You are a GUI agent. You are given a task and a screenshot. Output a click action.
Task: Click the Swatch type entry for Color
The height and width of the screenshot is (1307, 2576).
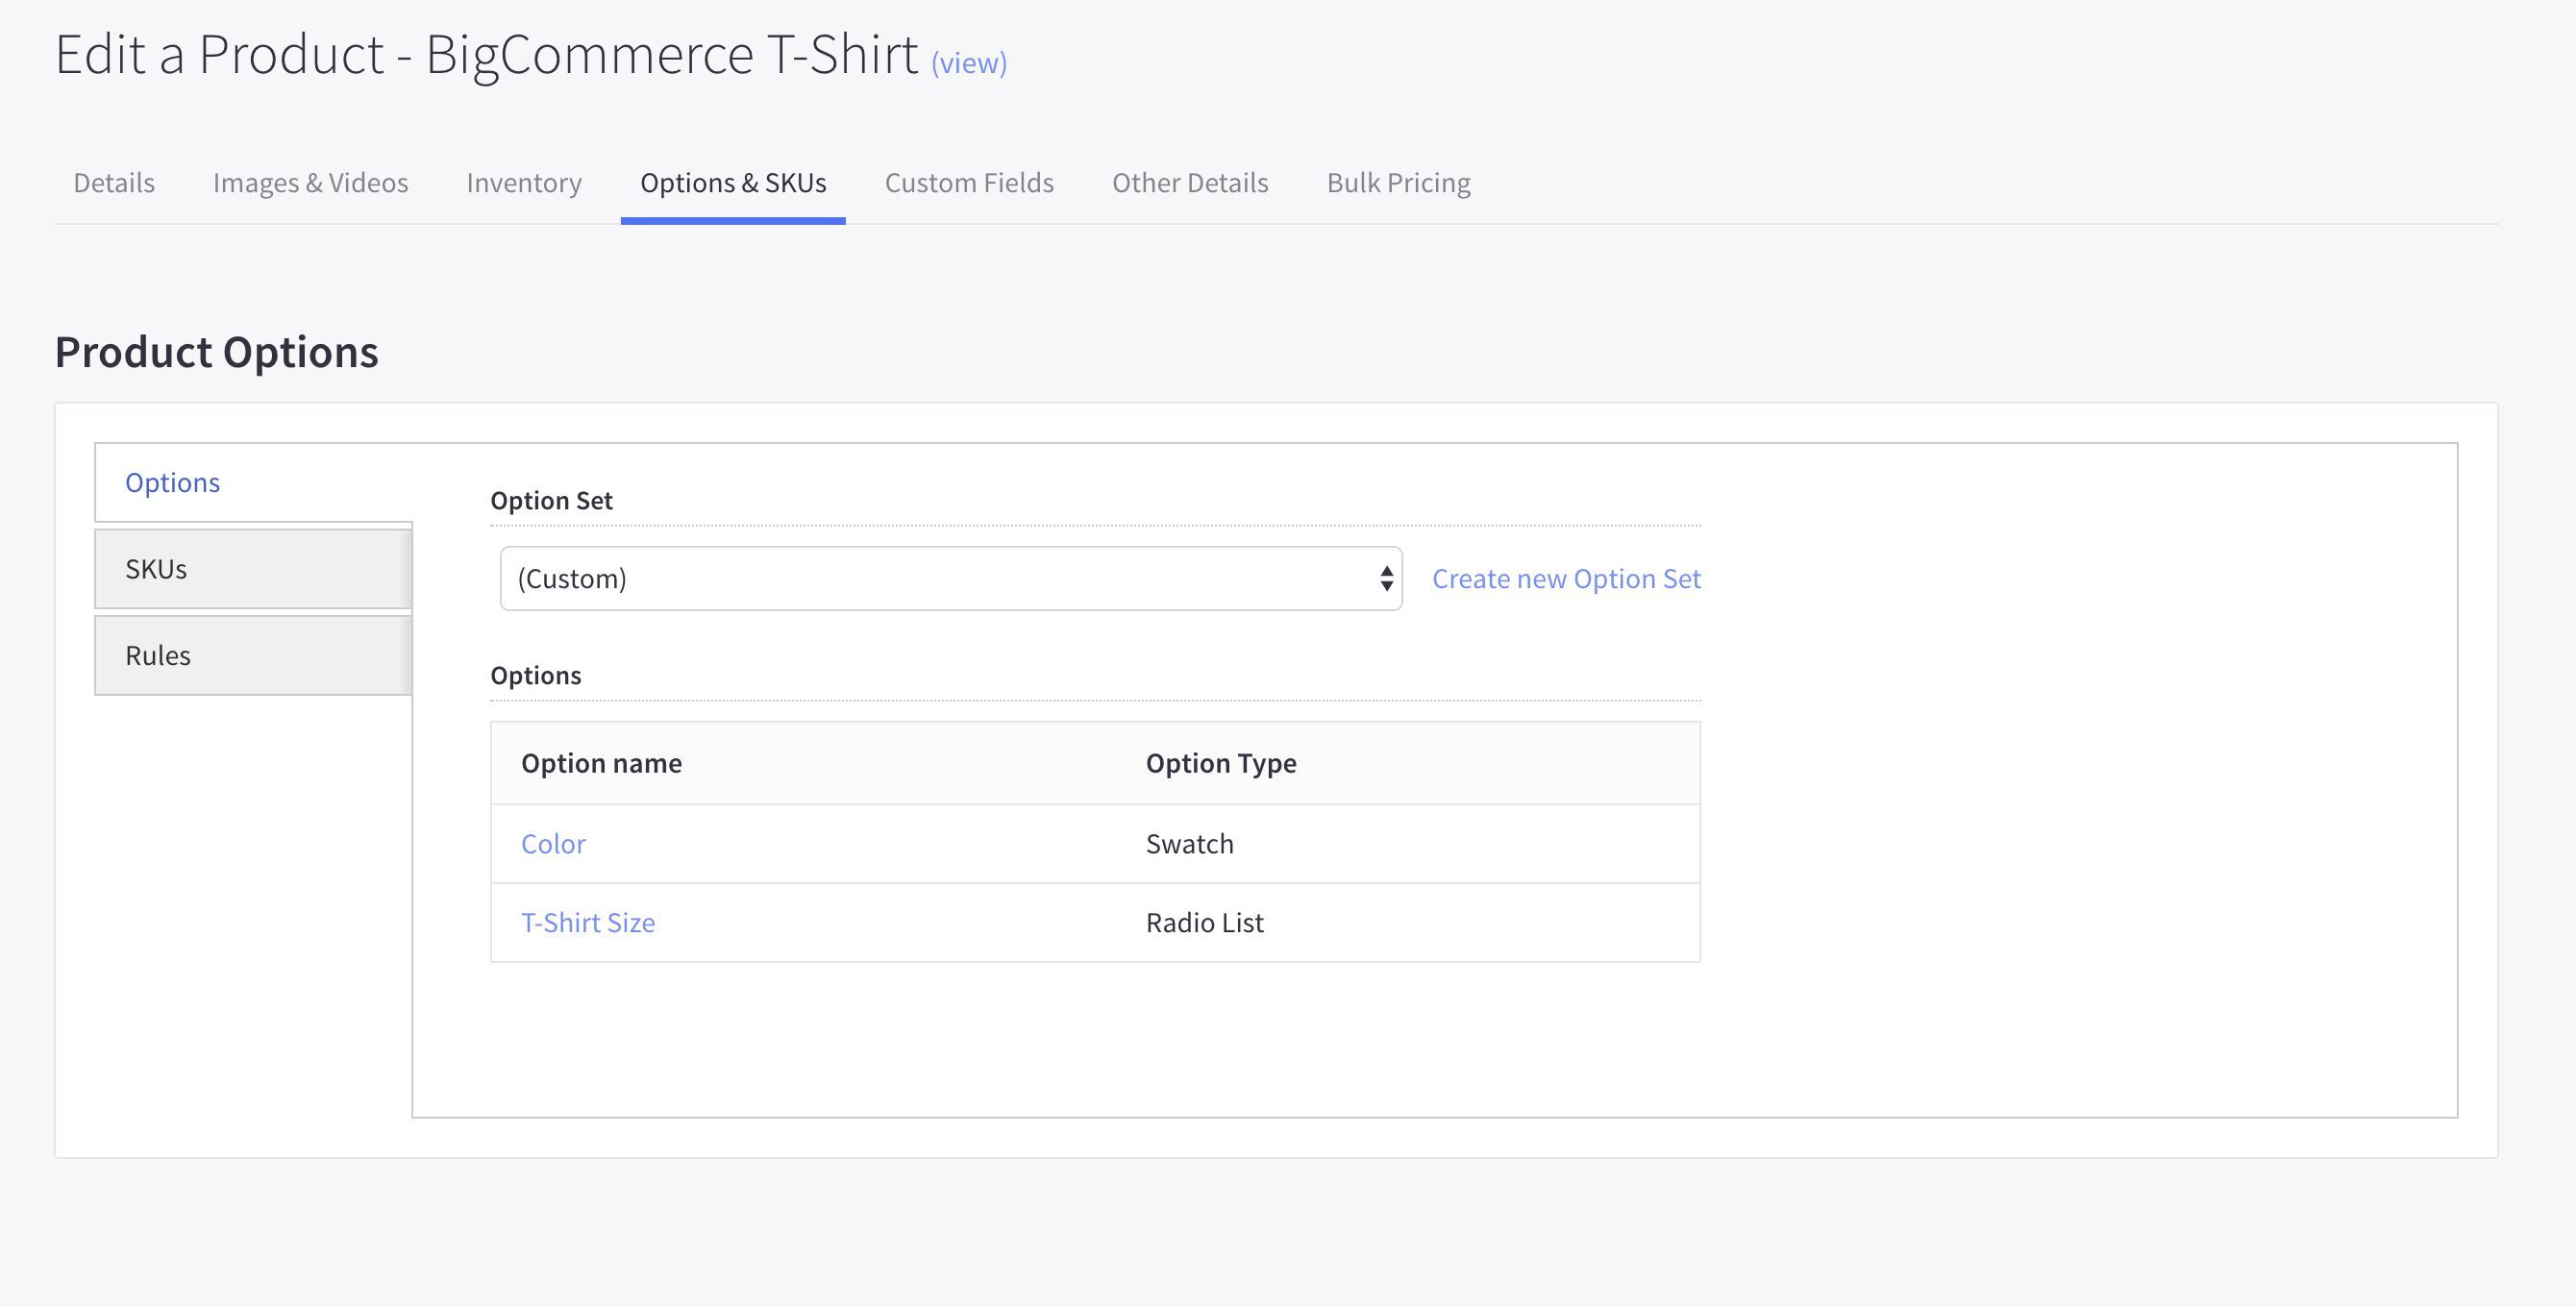1189,843
